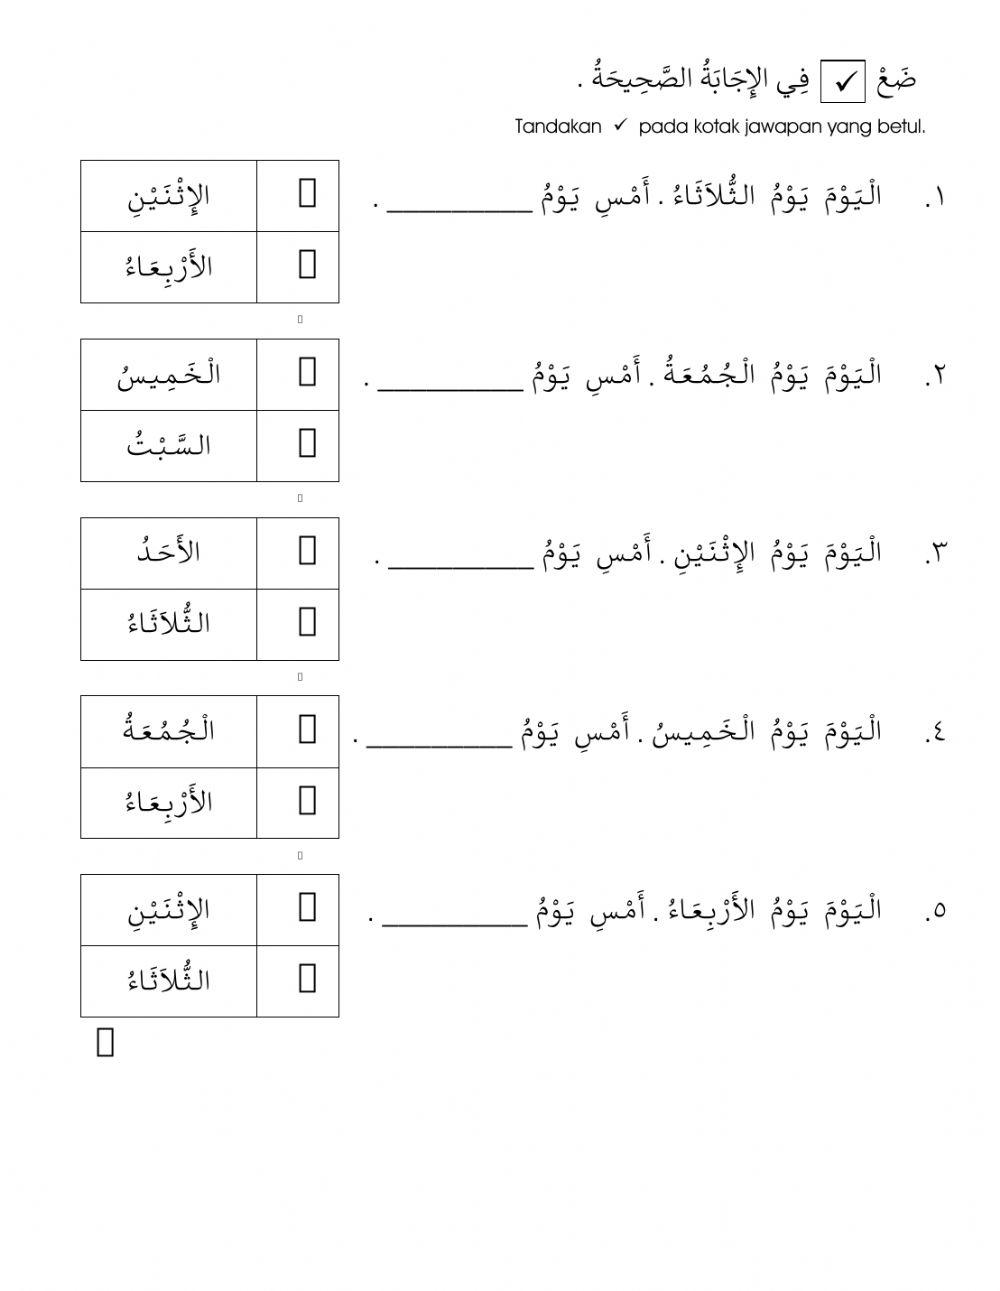Mark the الثلاثاء checkbox in question 3

click(x=307, y=622)
